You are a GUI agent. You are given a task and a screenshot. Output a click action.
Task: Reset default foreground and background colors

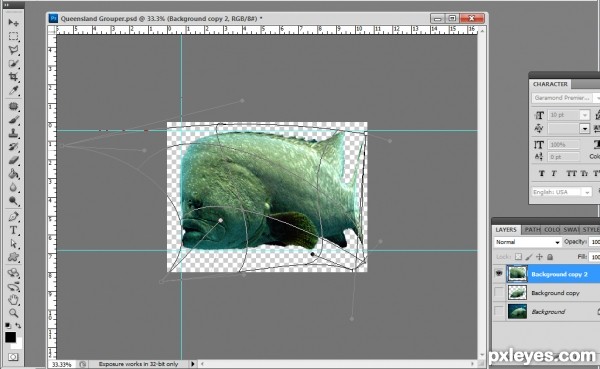click(8, 326)
